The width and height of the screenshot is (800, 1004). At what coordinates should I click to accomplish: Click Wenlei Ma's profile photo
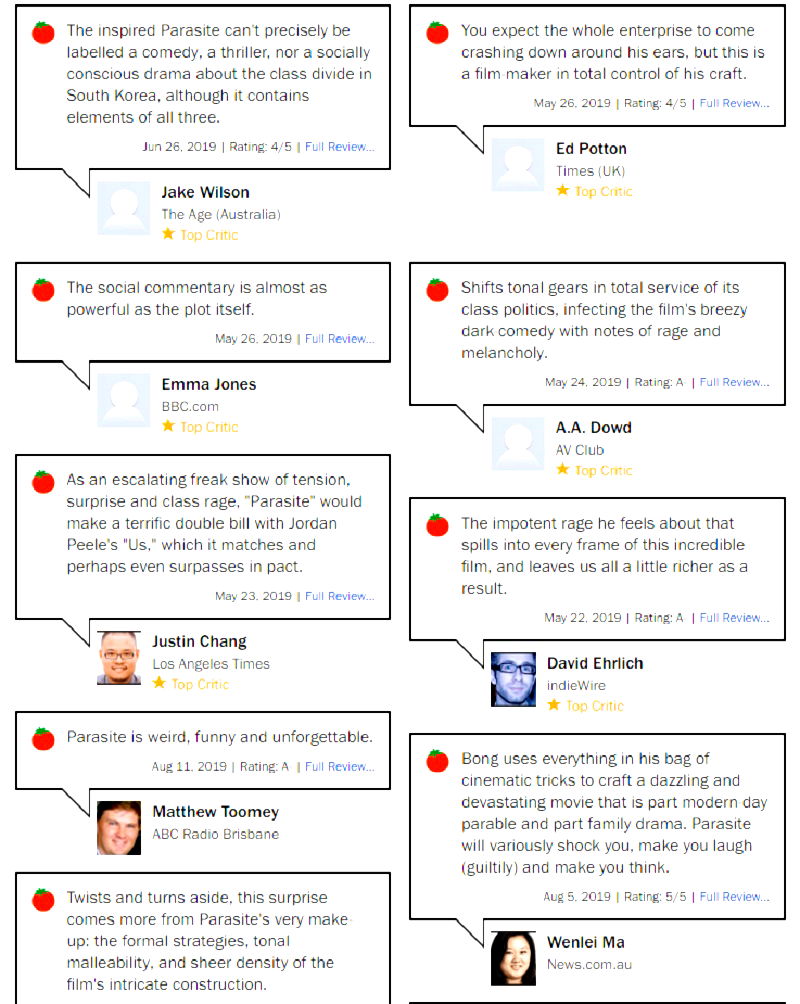(x=513, y=958)
